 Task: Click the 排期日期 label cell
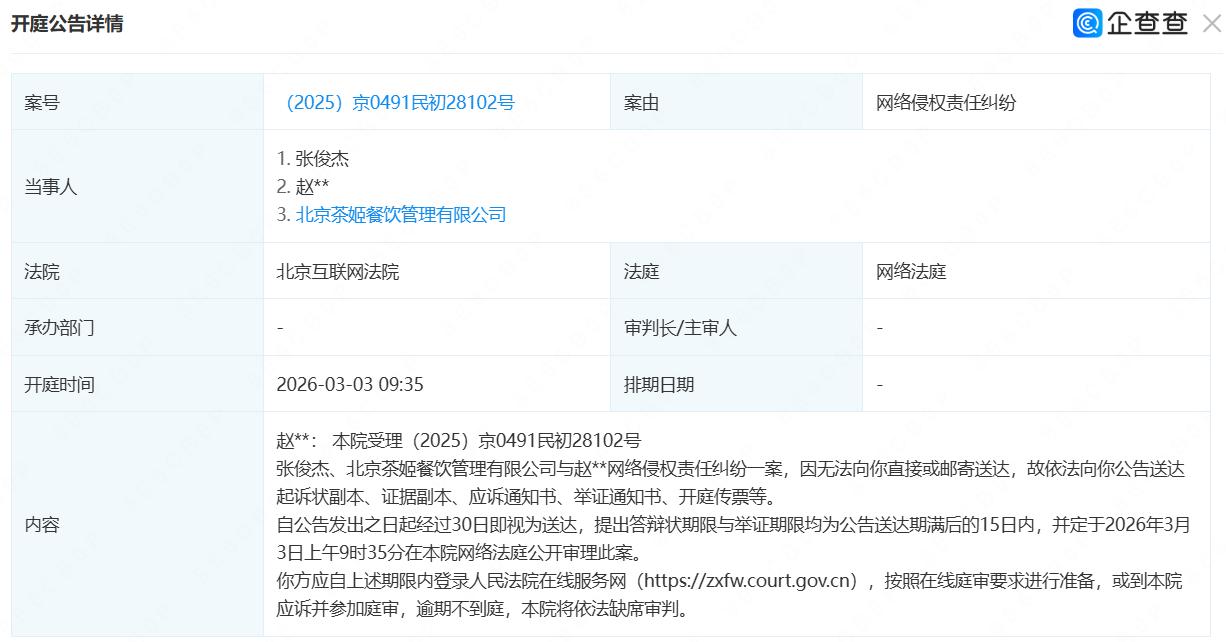click(x=659, y=384)
